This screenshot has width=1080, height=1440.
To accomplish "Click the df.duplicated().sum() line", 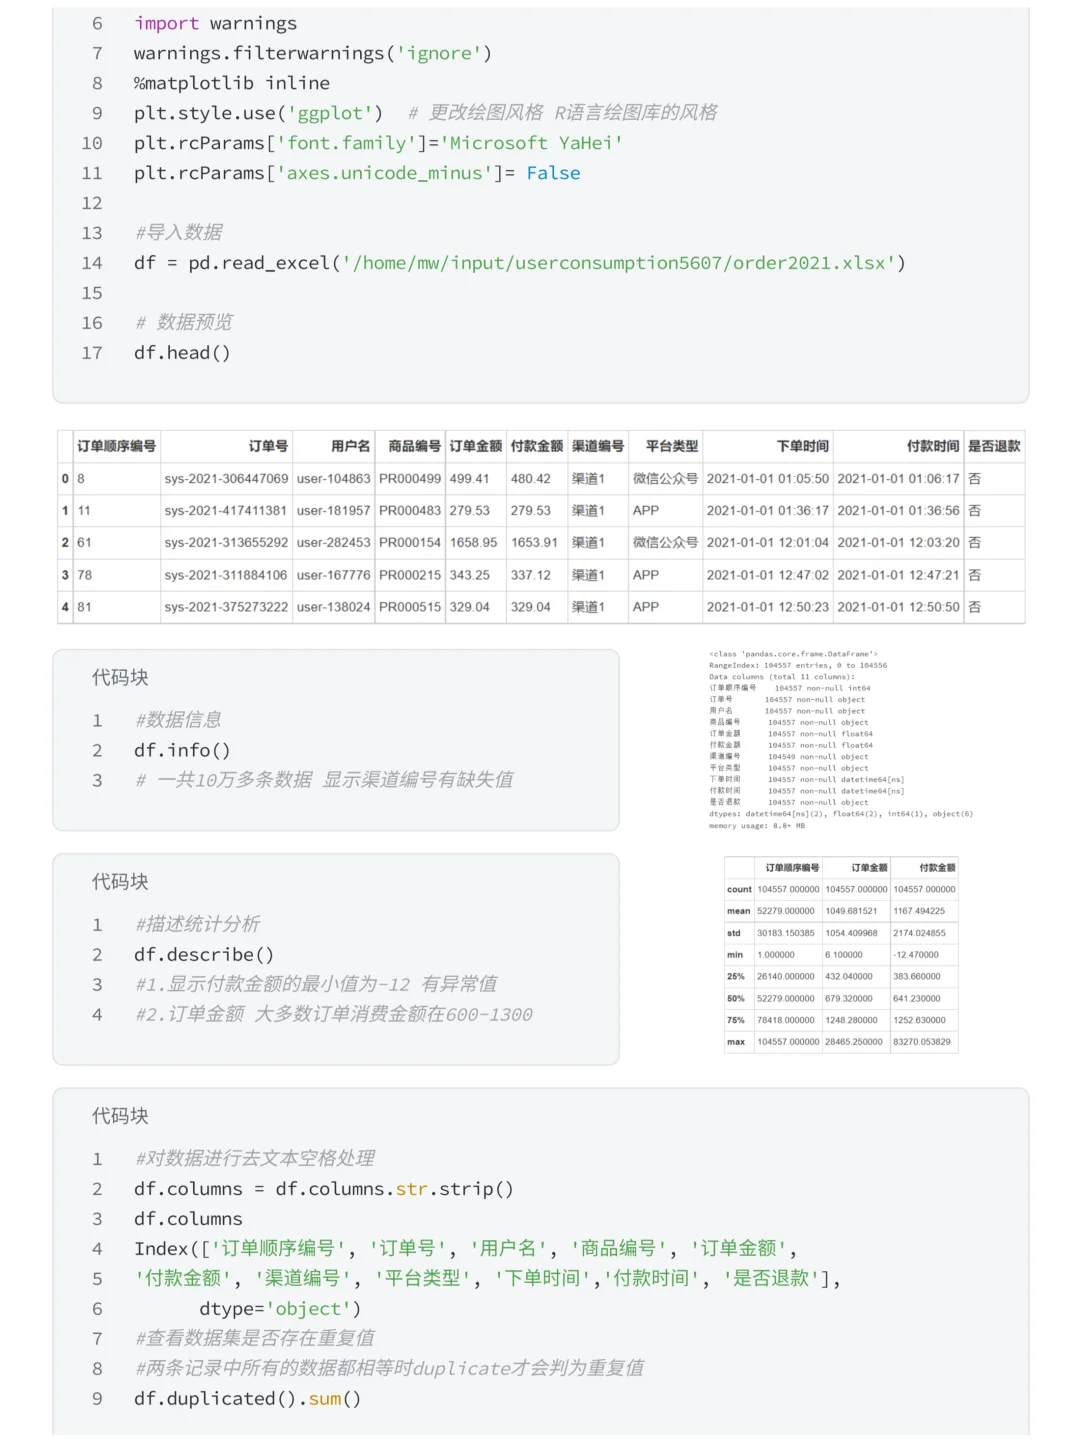I will click(x=247, y=1399).
